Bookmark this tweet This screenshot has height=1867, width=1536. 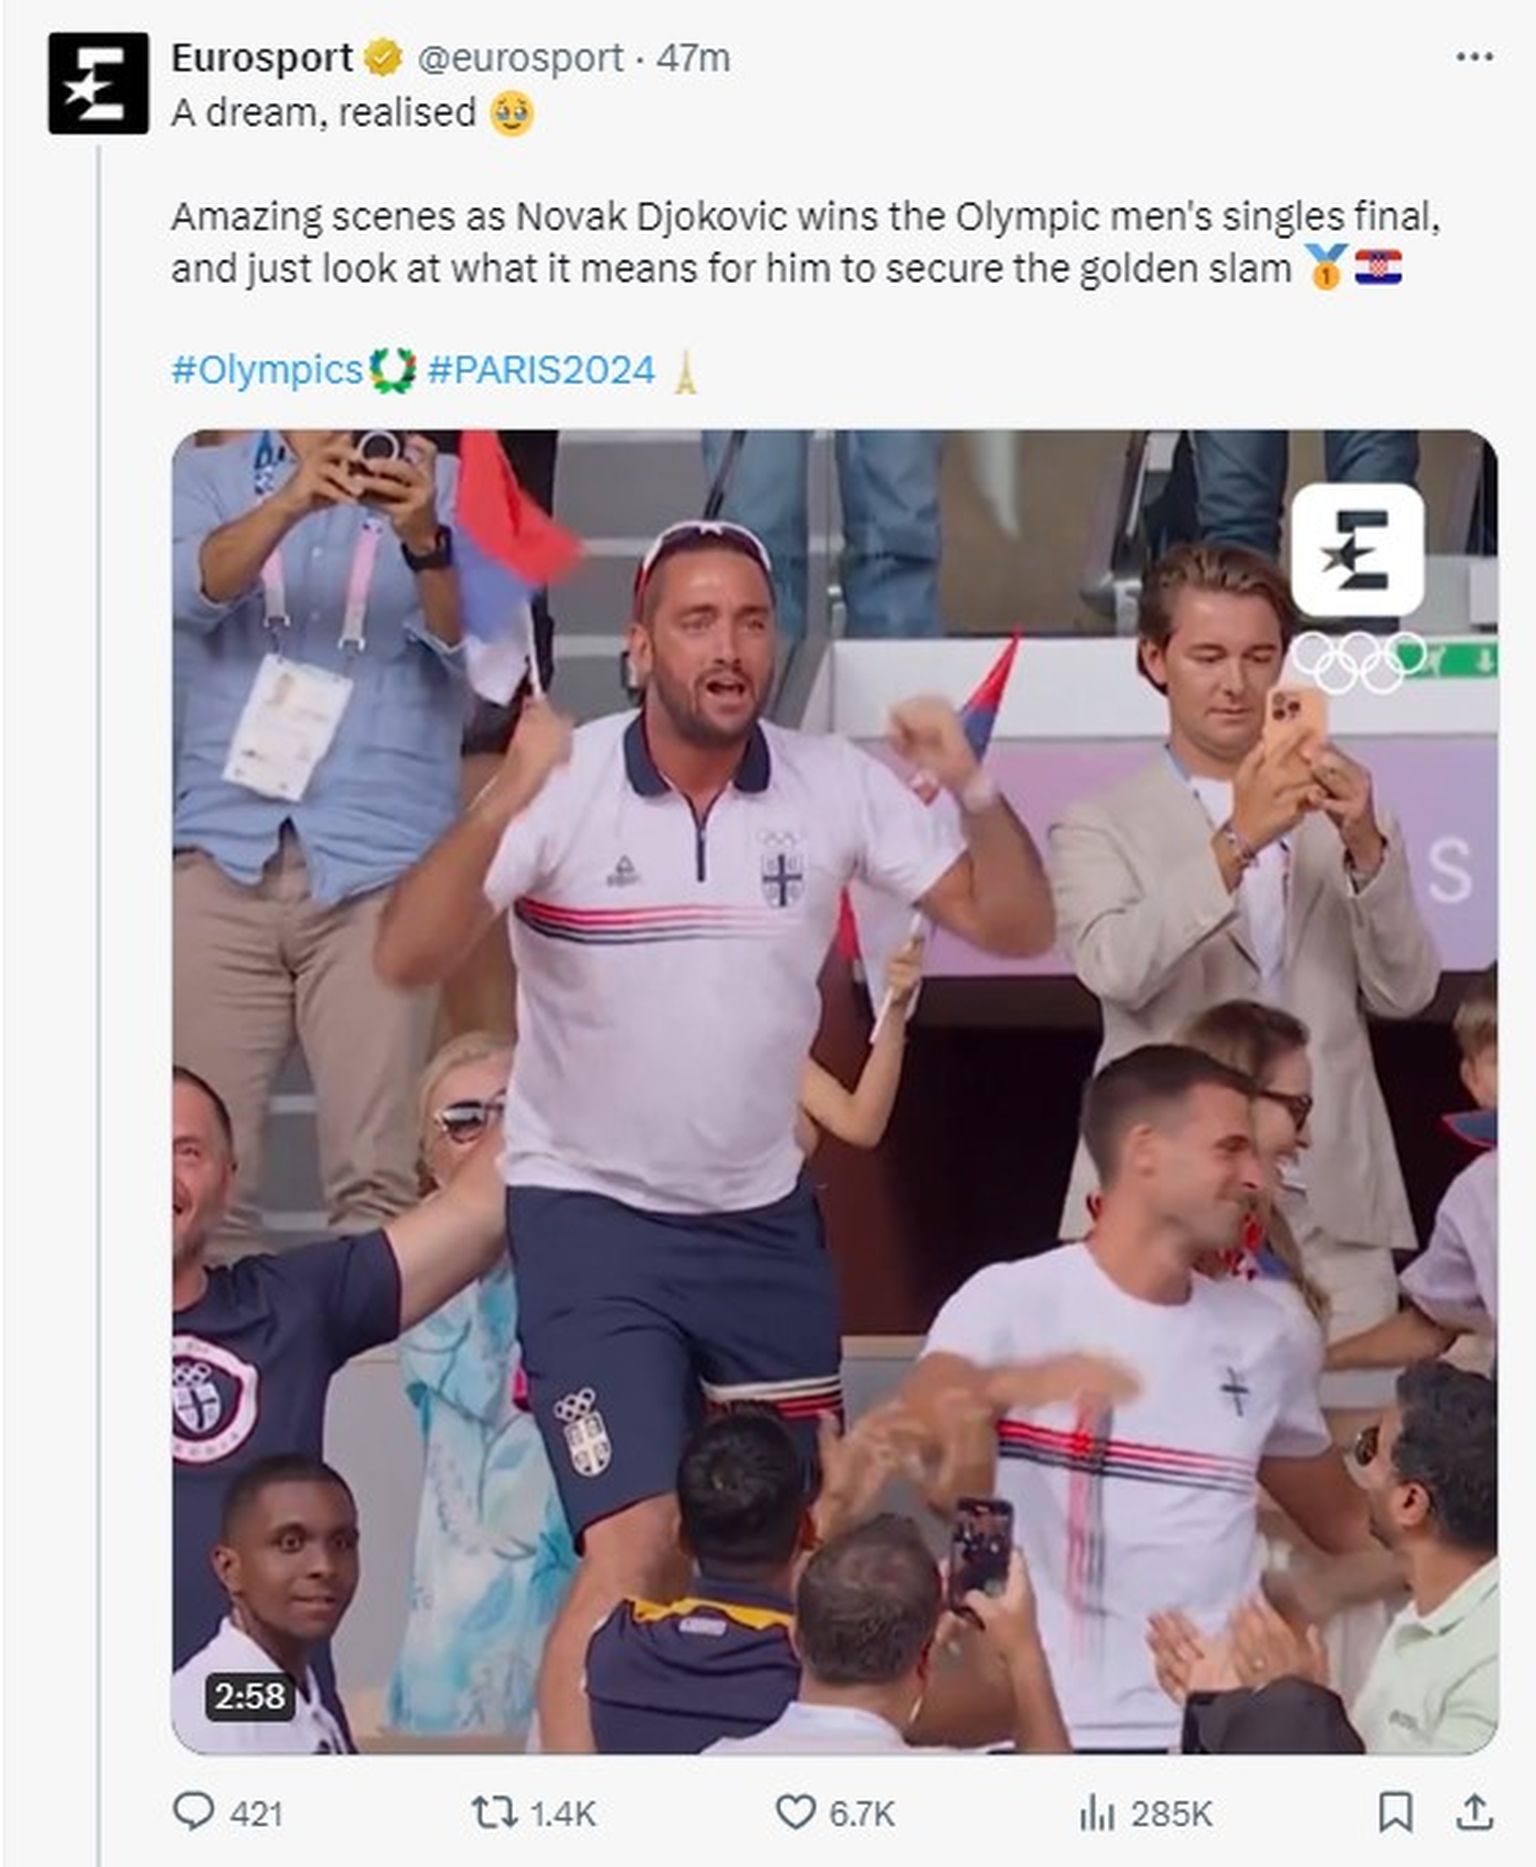[1395, 1811]
